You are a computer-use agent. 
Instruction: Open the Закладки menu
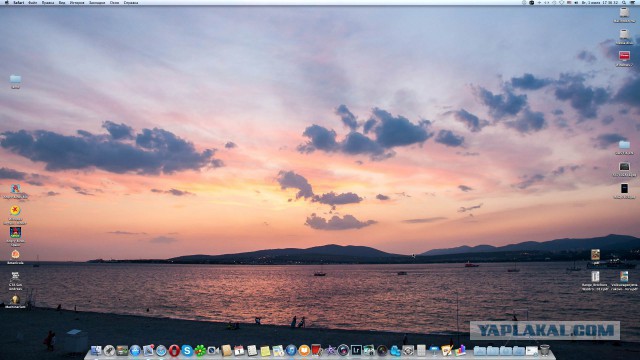(97, 2)
